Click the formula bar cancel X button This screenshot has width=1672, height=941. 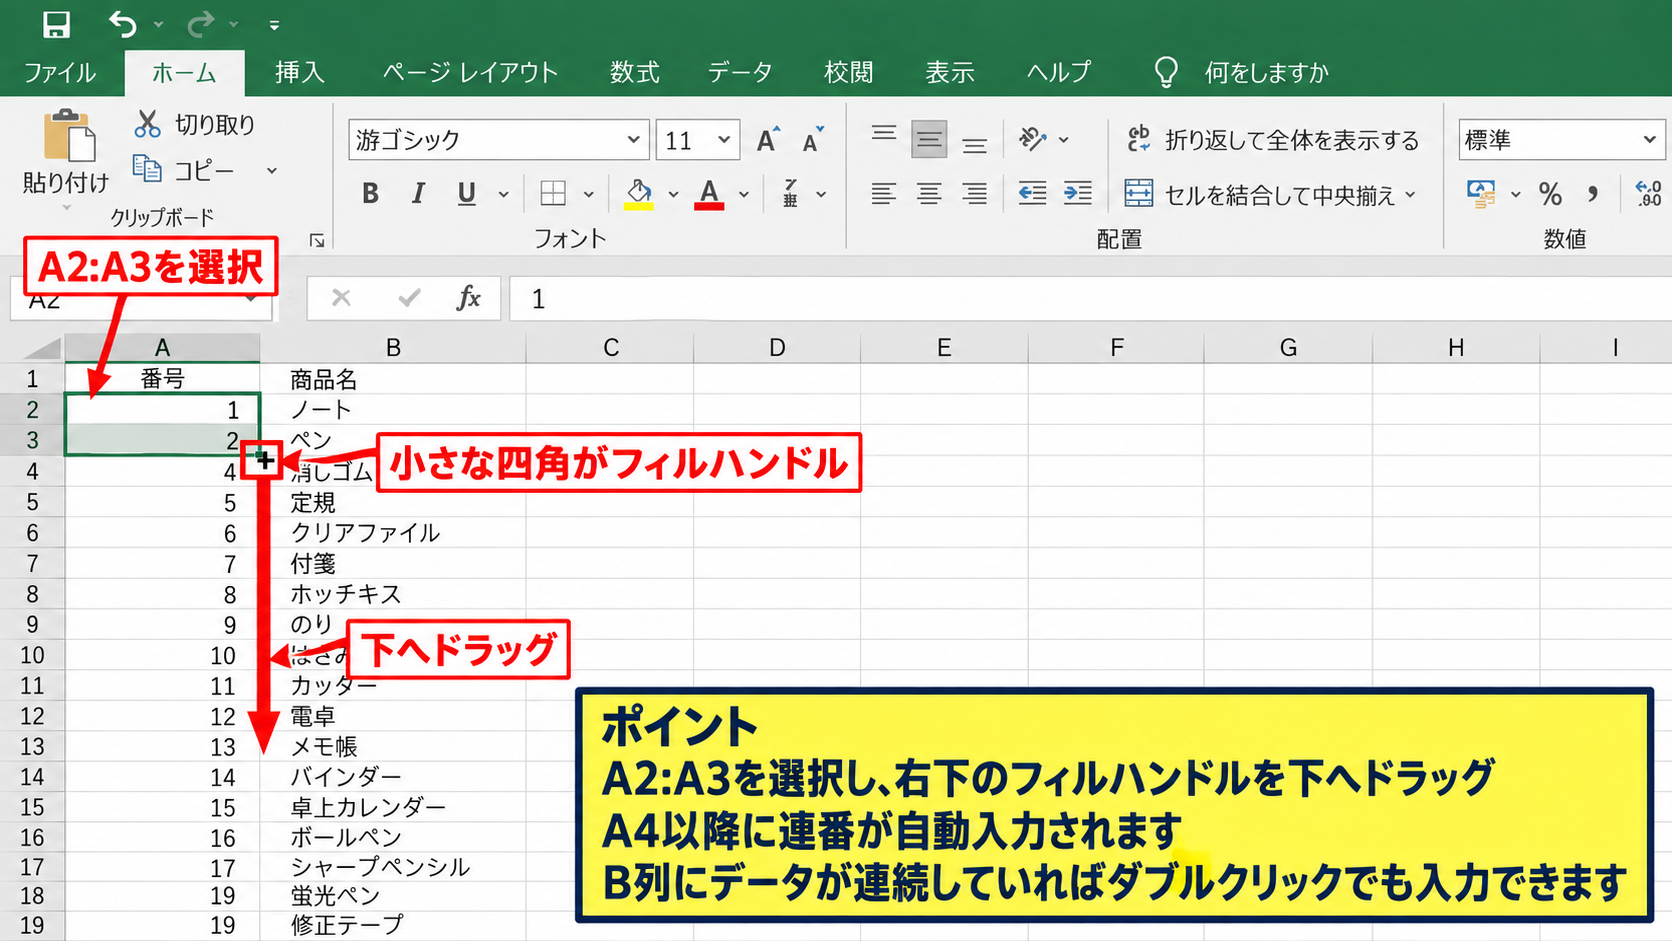coord(341,298)
